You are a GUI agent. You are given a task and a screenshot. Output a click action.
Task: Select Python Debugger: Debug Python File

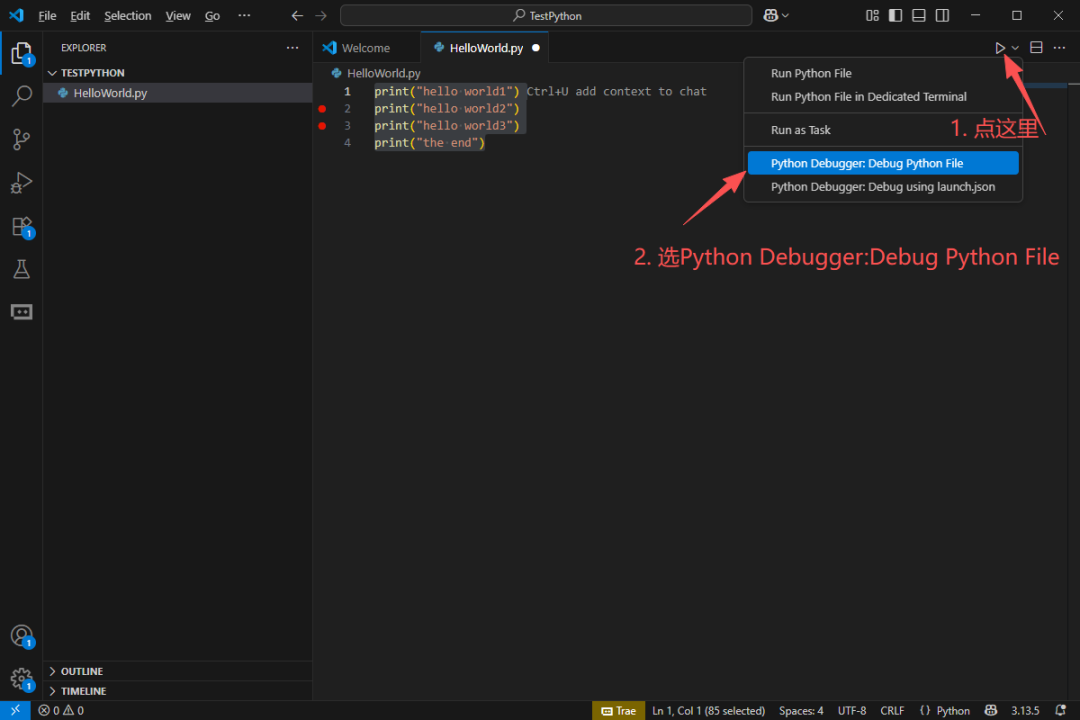tap(883, 163)
